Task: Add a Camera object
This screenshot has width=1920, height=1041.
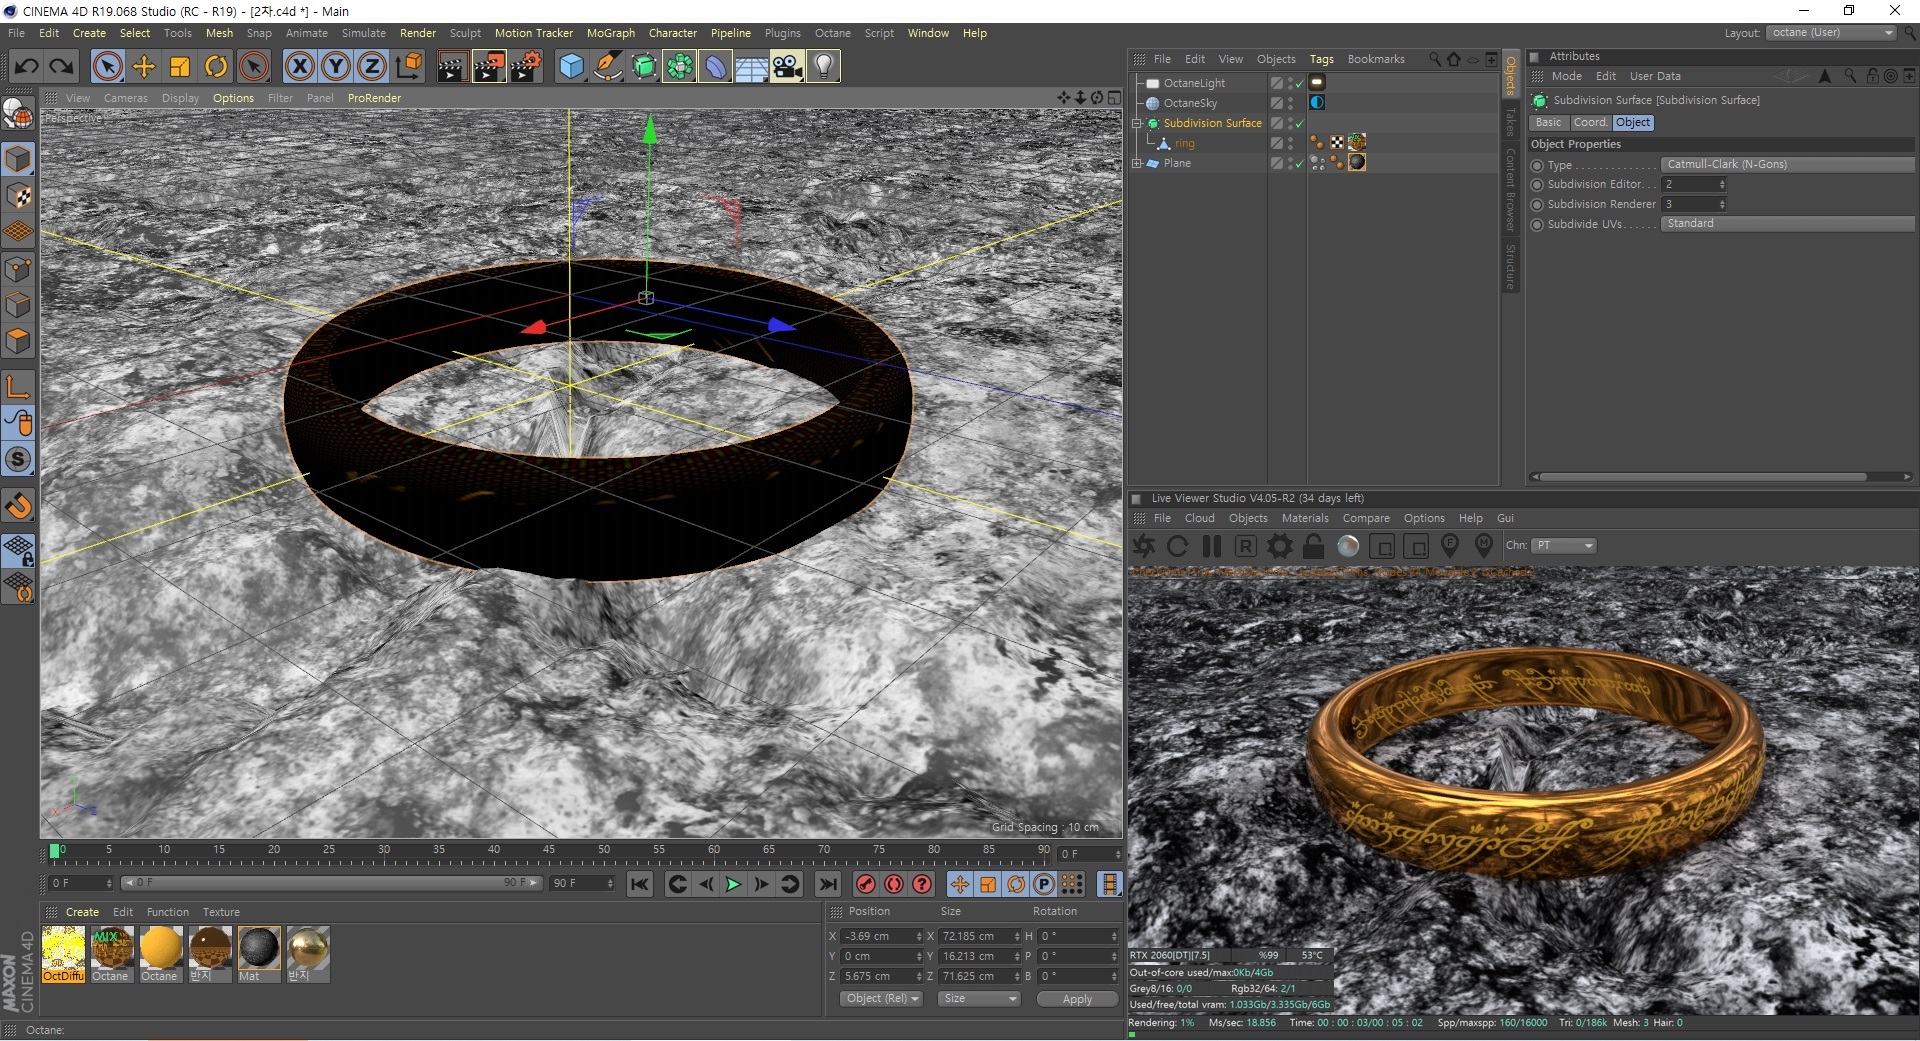Action: point(787,67)
